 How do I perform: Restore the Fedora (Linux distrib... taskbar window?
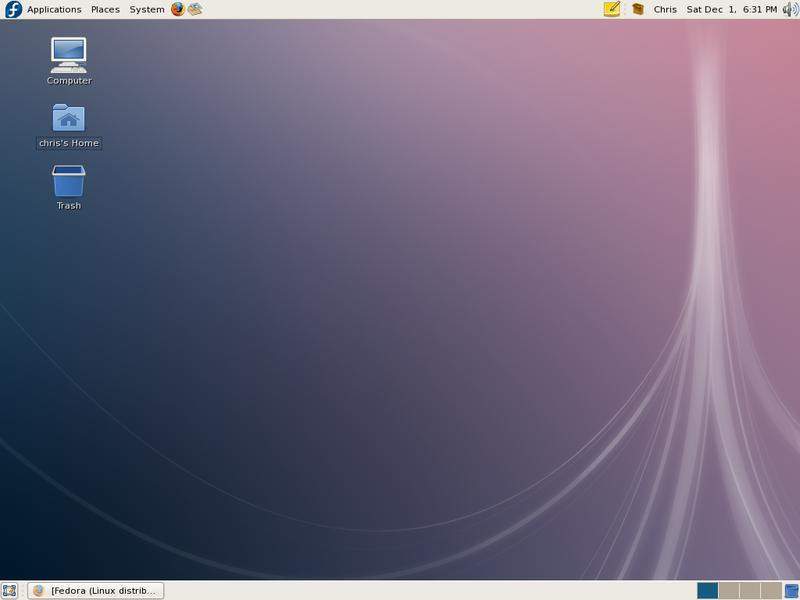96,590
